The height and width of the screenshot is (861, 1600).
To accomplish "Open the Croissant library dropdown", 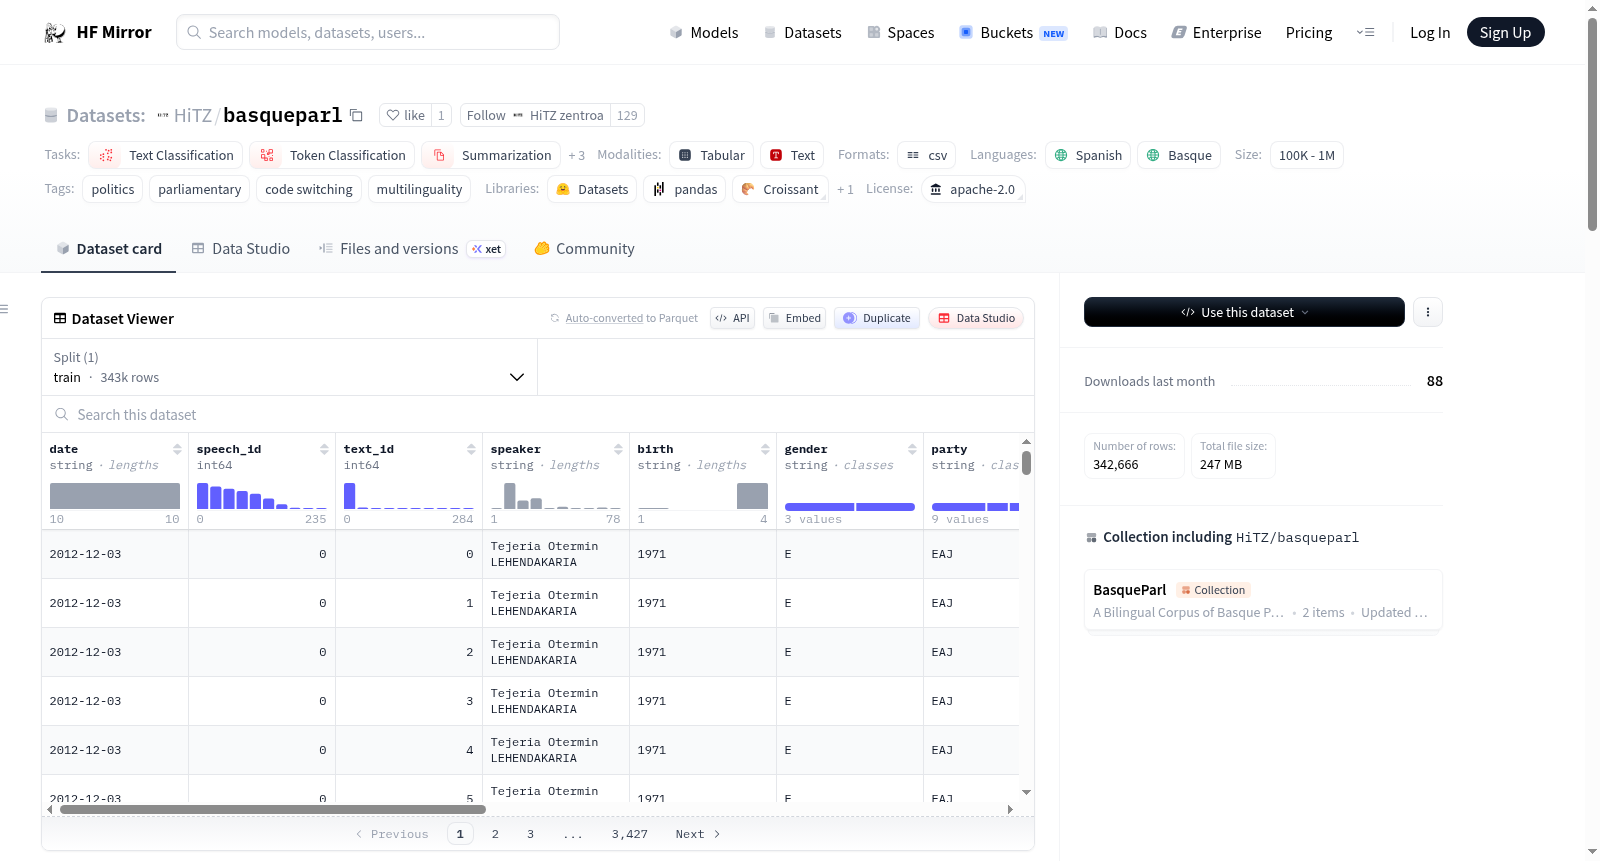I will click(x=781, y=189).
